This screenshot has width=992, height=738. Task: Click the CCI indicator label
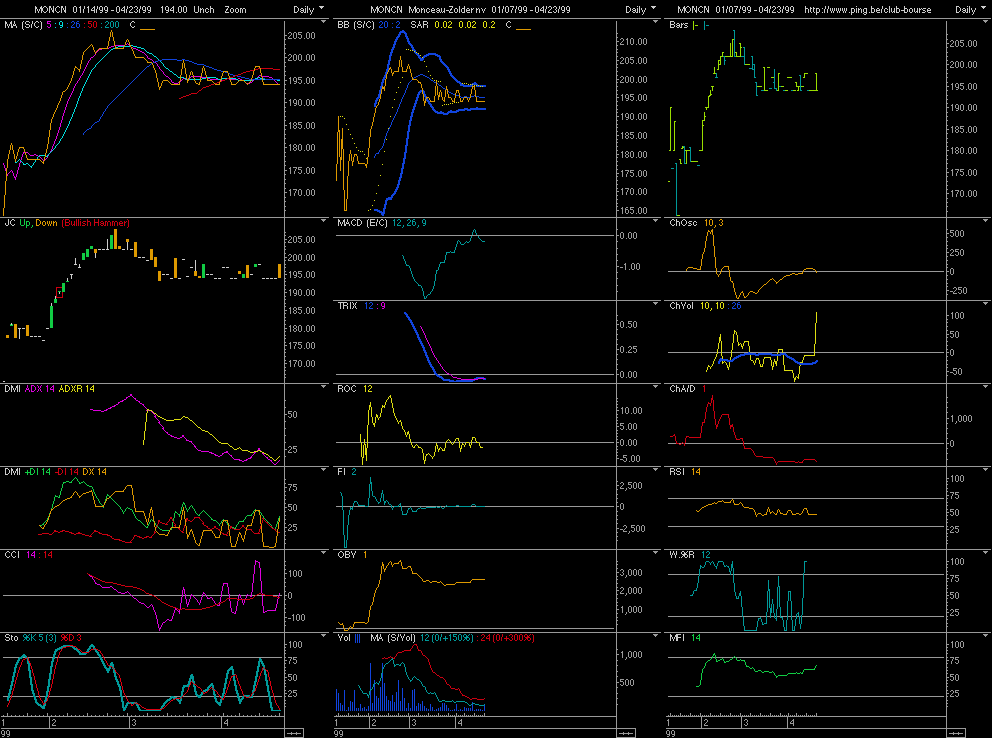12,555
